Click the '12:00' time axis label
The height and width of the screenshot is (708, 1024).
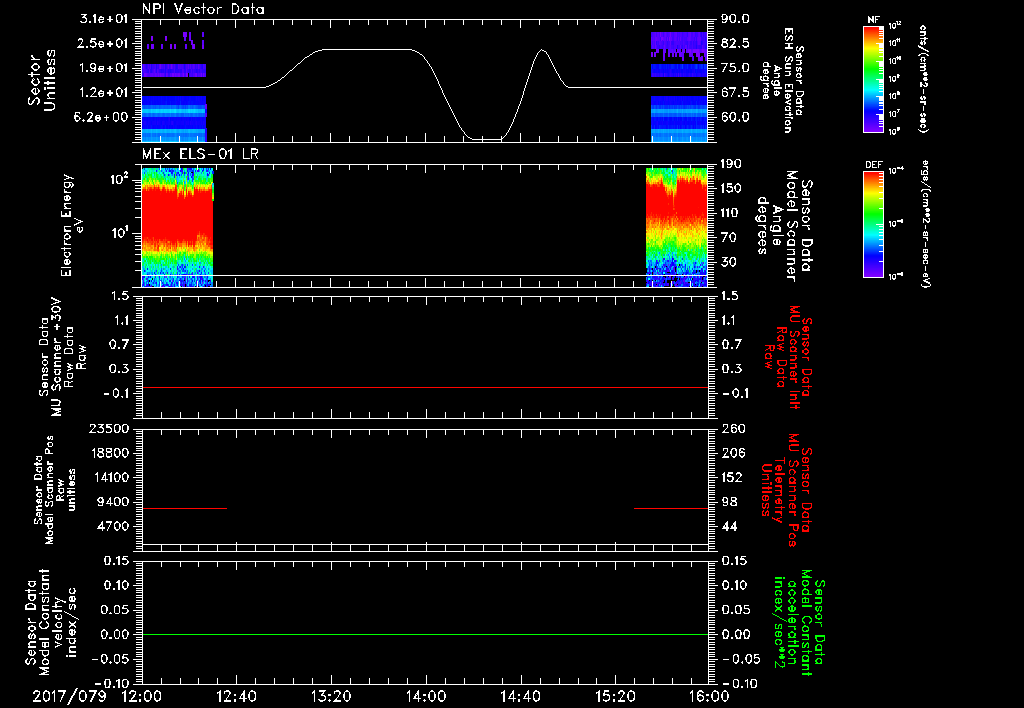click(x=142, y=696)
